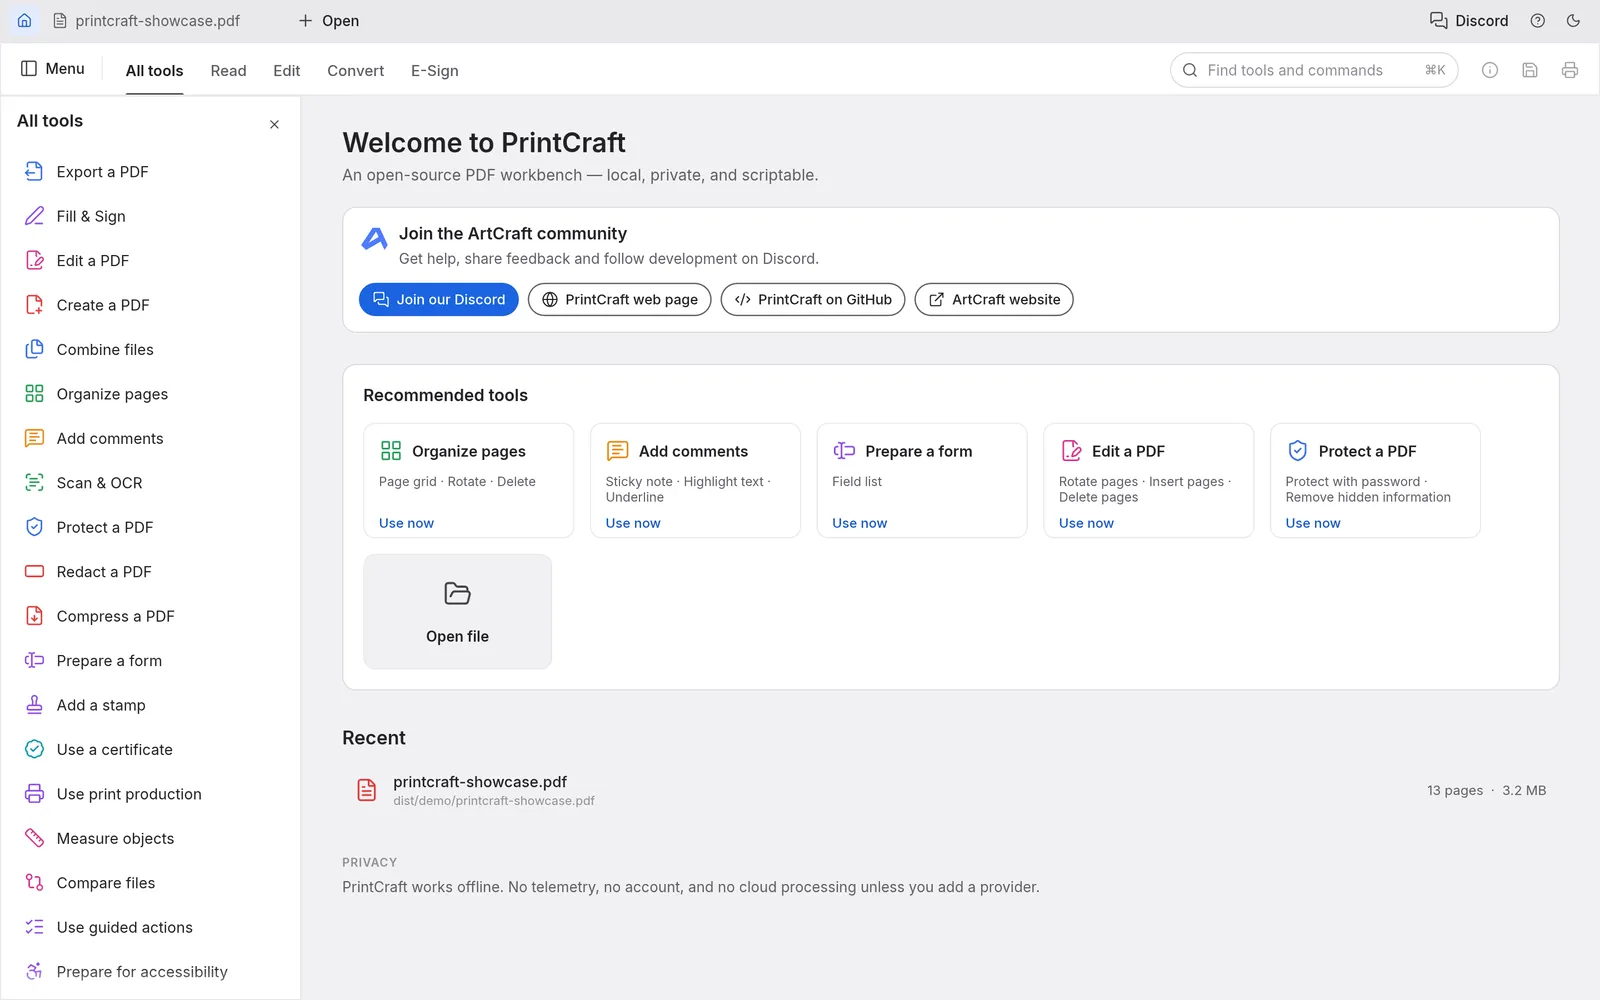Click the Export a PDF icon
The image size is (1600, 1000).
click(34, 171)
